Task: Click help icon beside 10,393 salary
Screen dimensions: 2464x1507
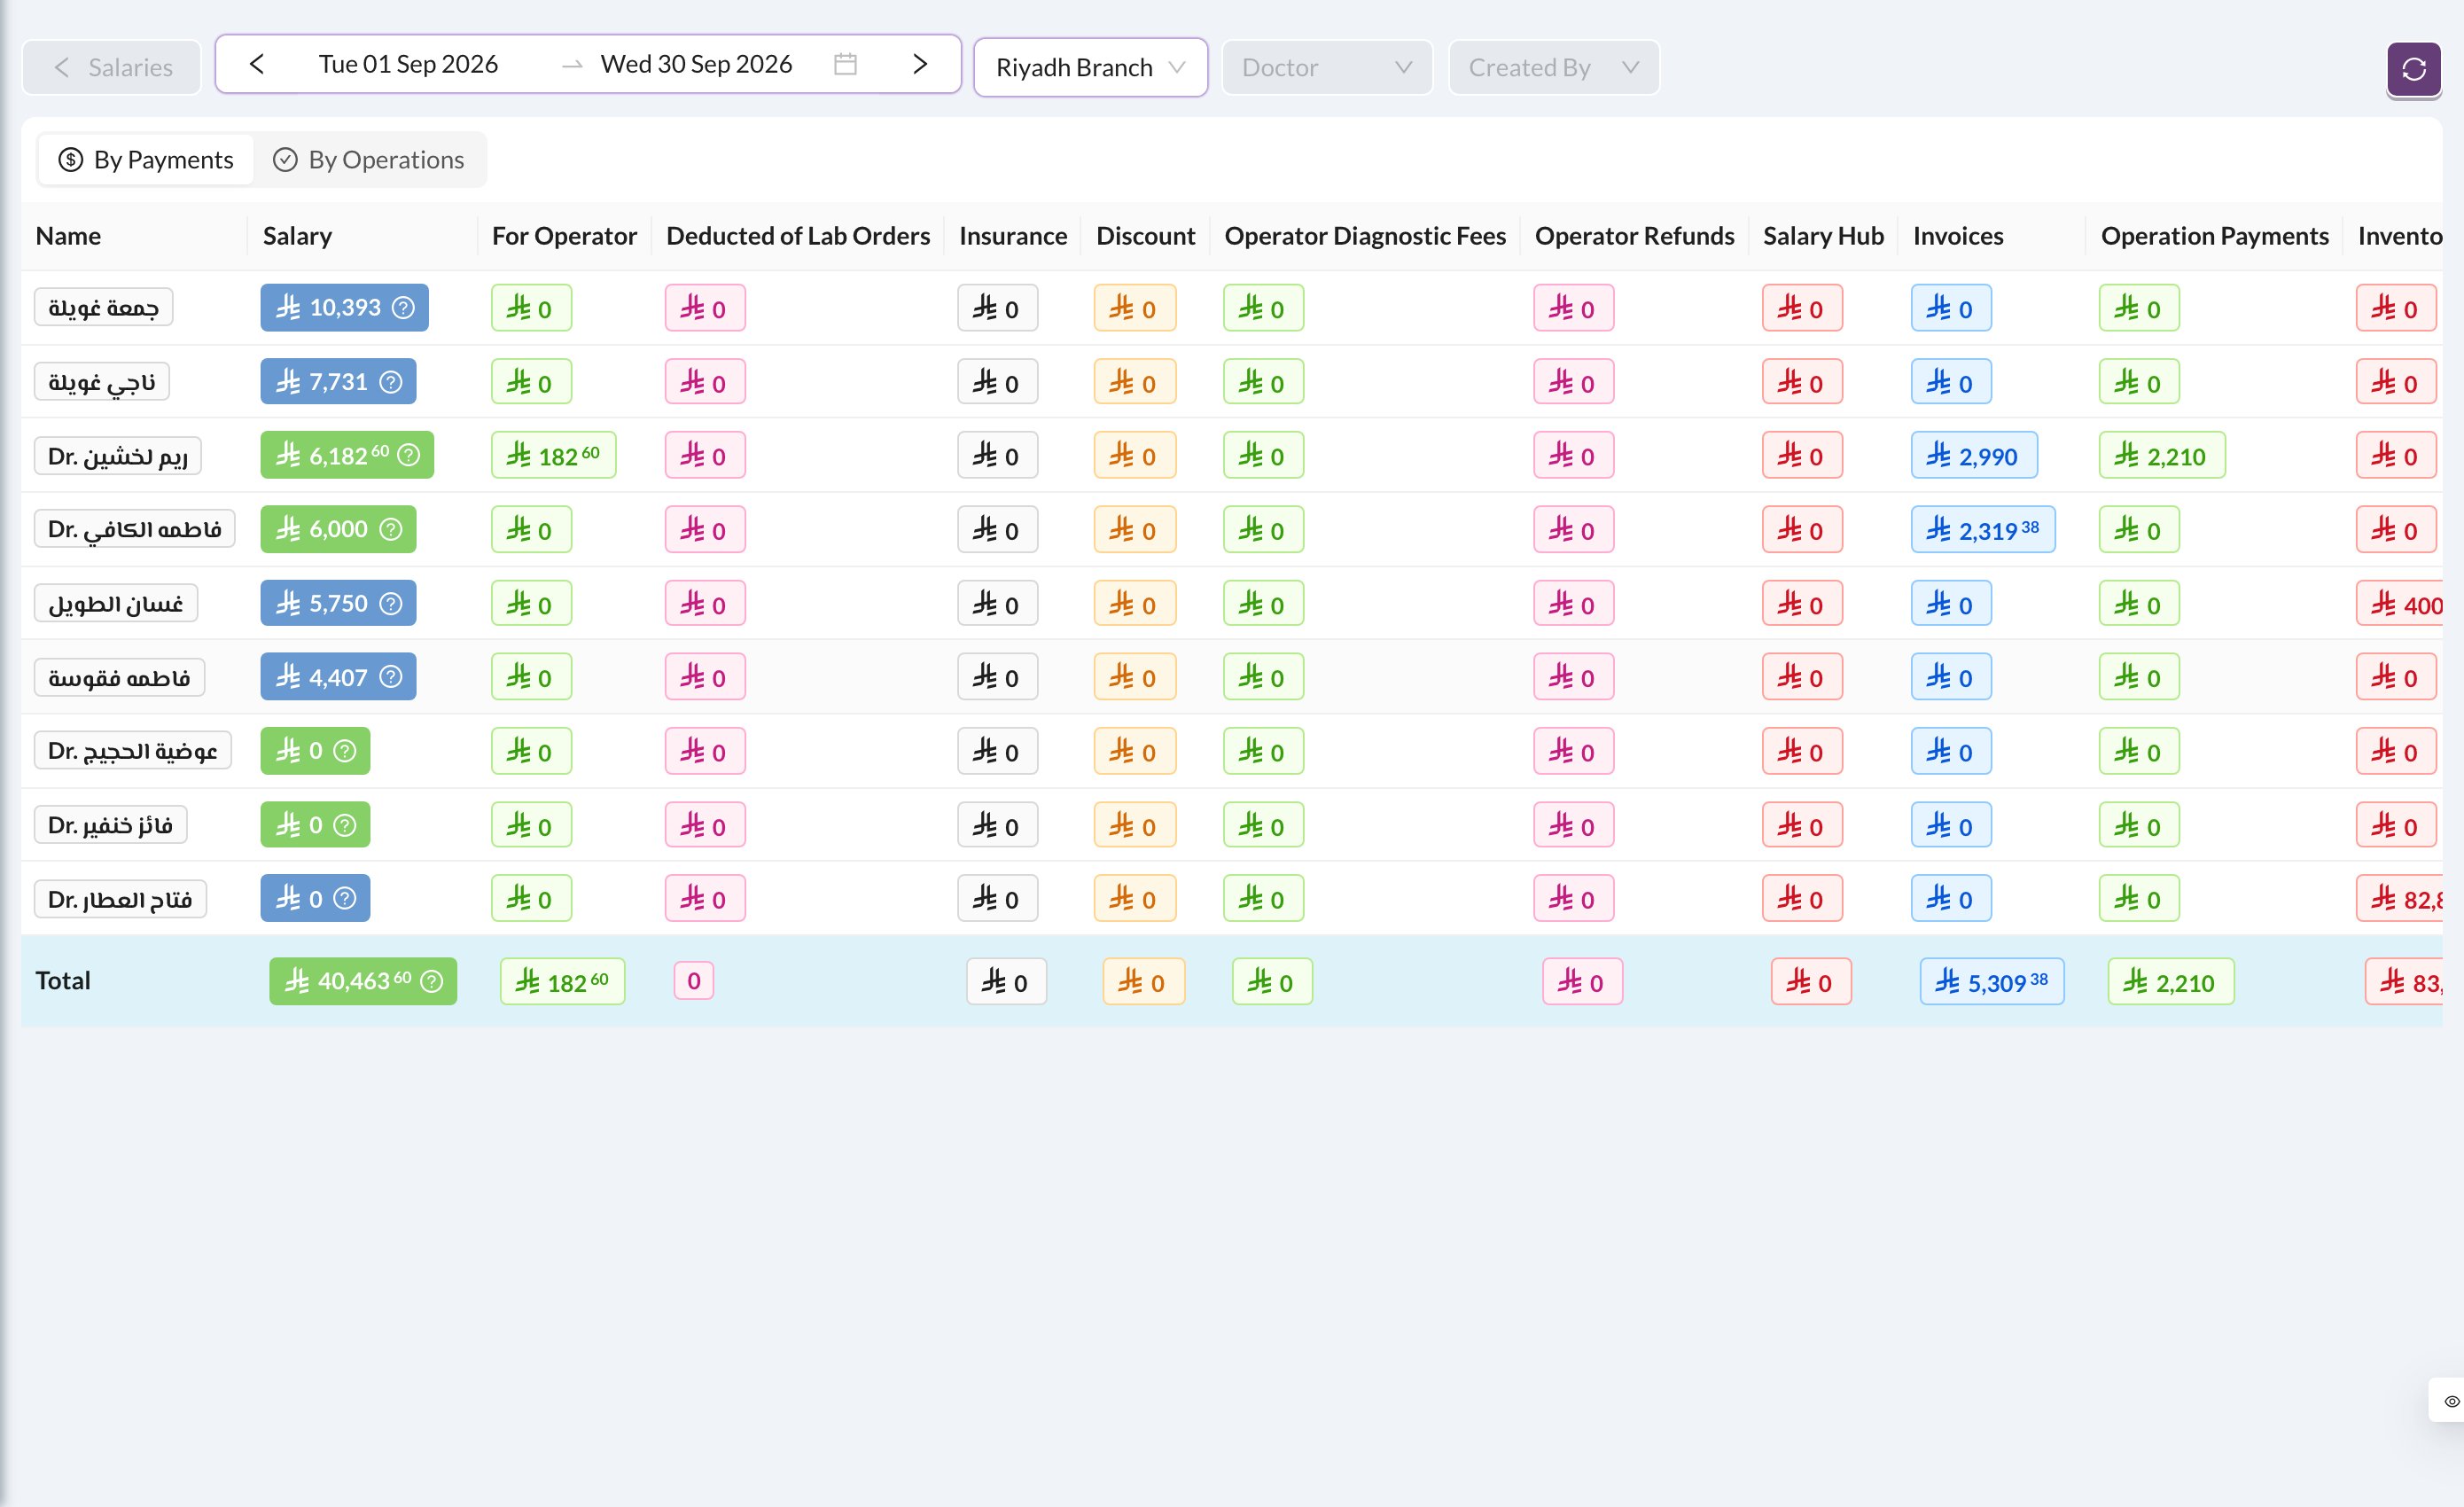Action: coord(403,307)
